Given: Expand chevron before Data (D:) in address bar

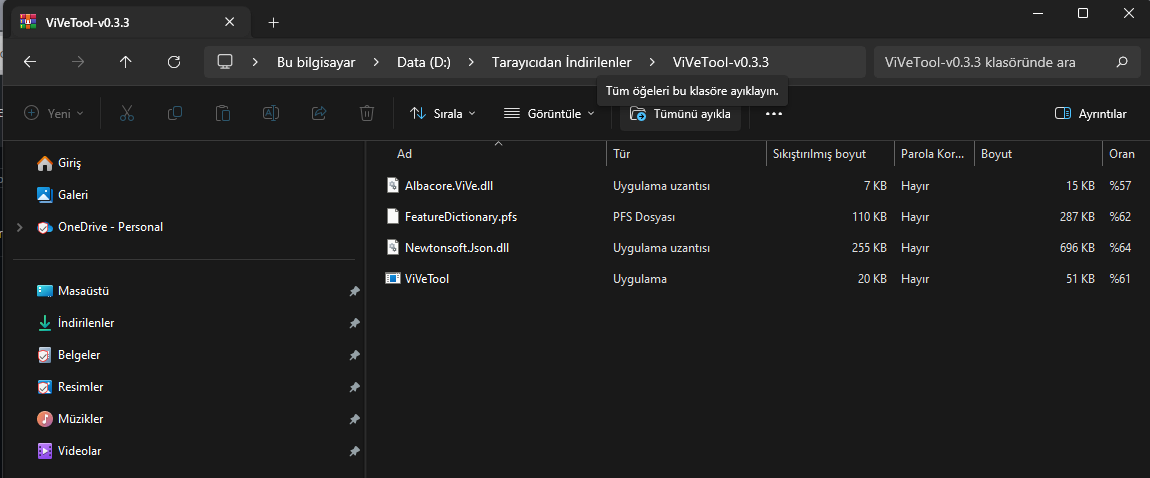Looking at the screenshot, I should pyautogui.click(x=376, y=62).
